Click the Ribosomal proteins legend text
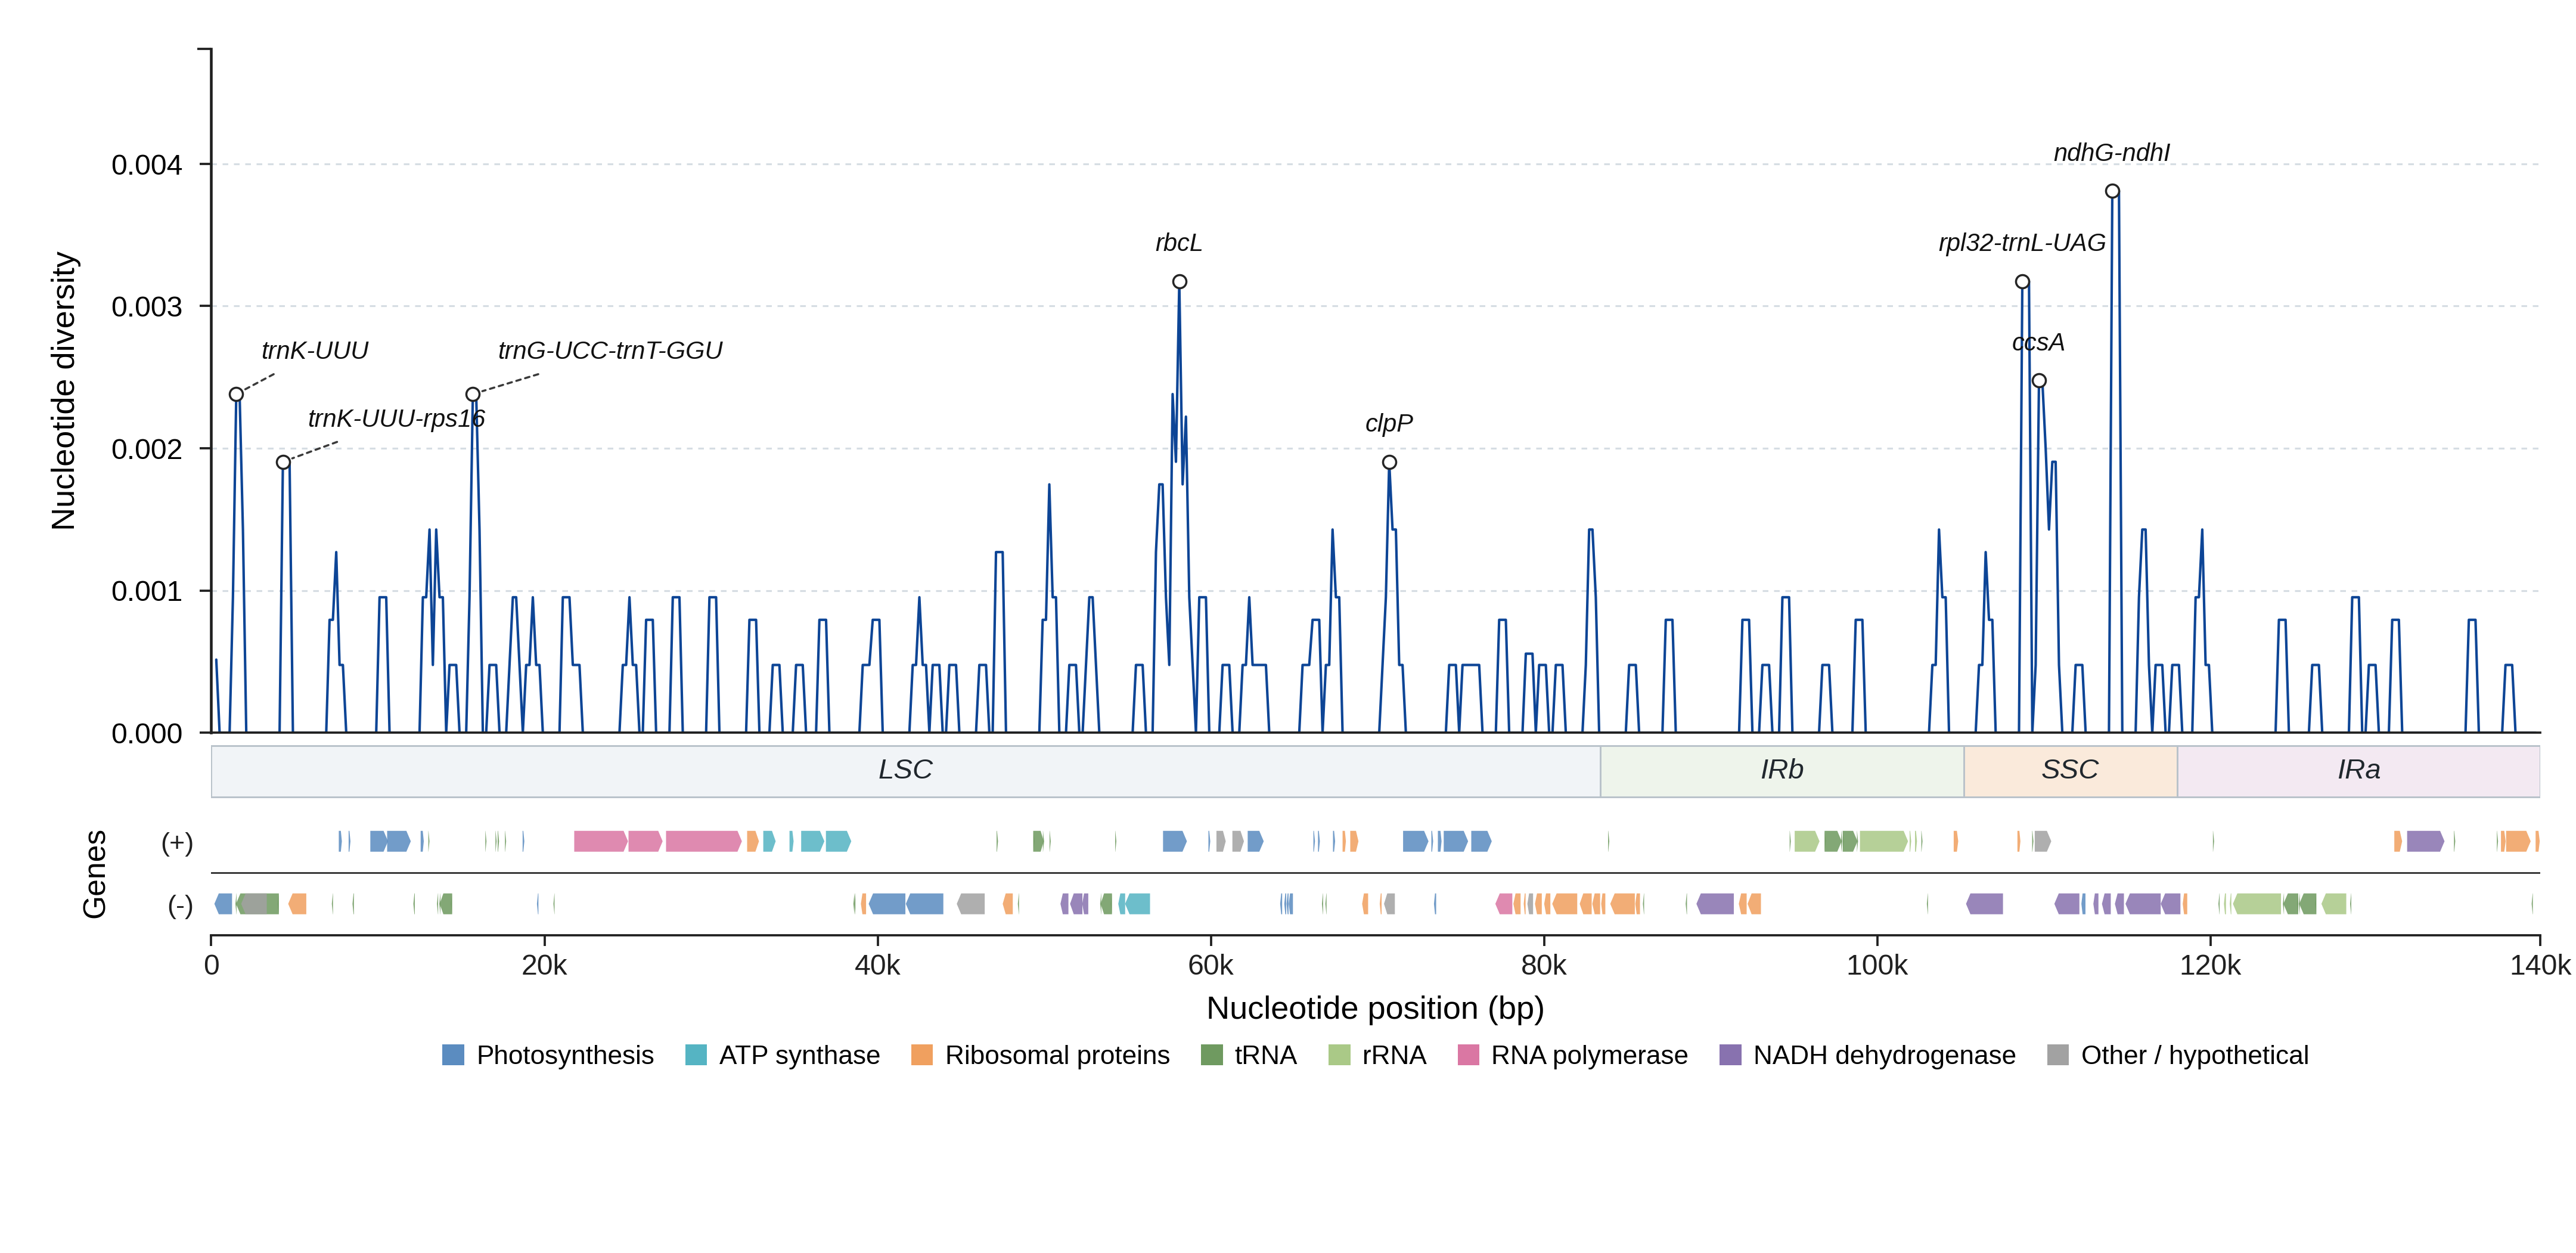2576x1253 pixels. [1057, 1056]
